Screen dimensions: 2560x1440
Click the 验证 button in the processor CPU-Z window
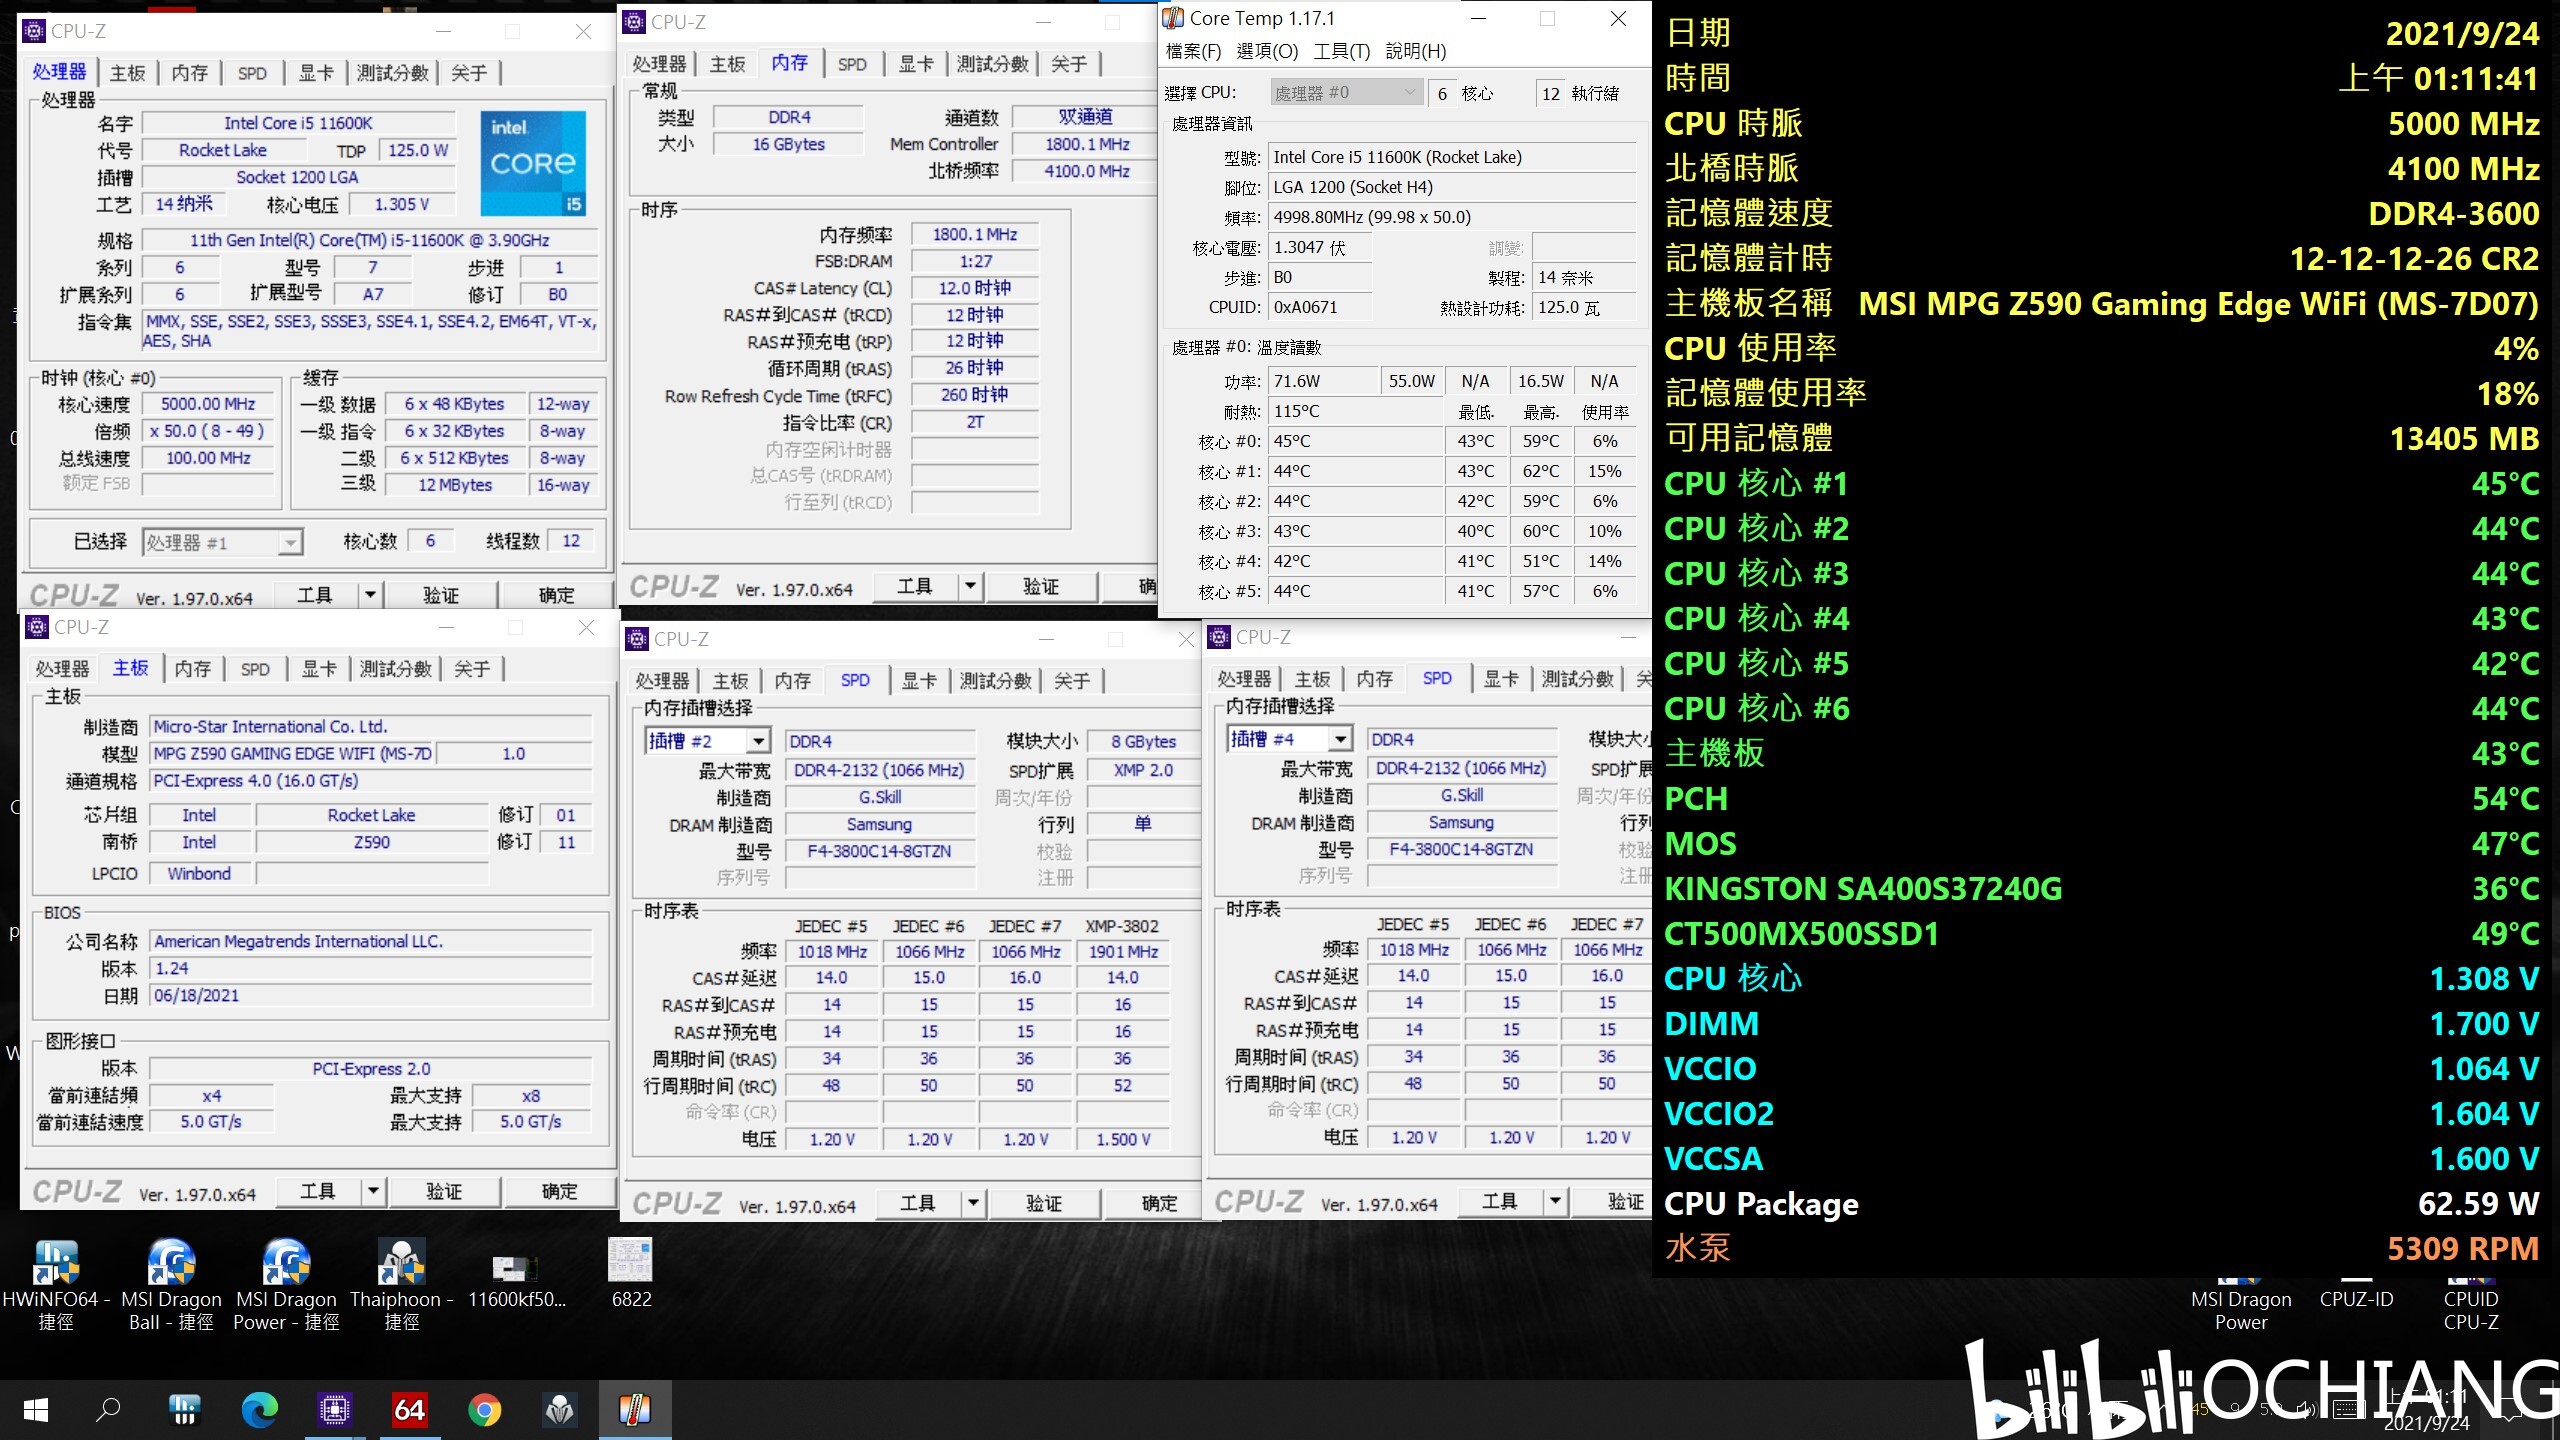point(441,595)
